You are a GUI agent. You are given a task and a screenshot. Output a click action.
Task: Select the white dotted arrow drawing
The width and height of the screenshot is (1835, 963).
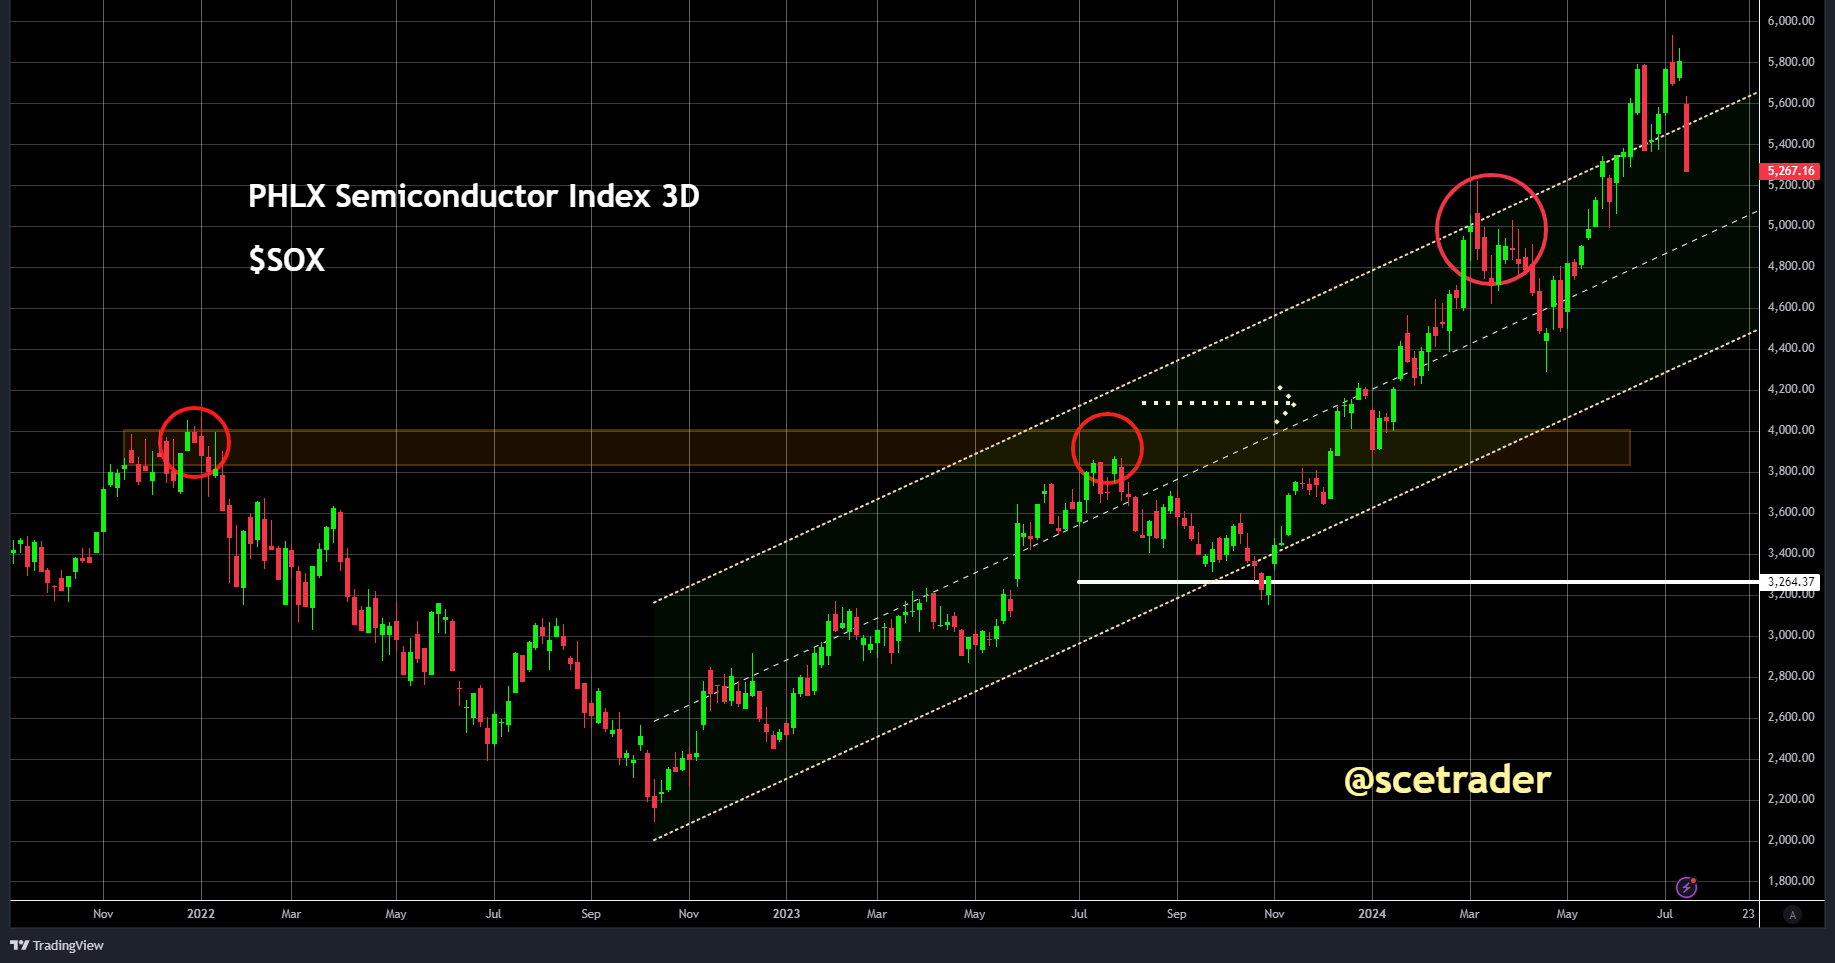1219,404
